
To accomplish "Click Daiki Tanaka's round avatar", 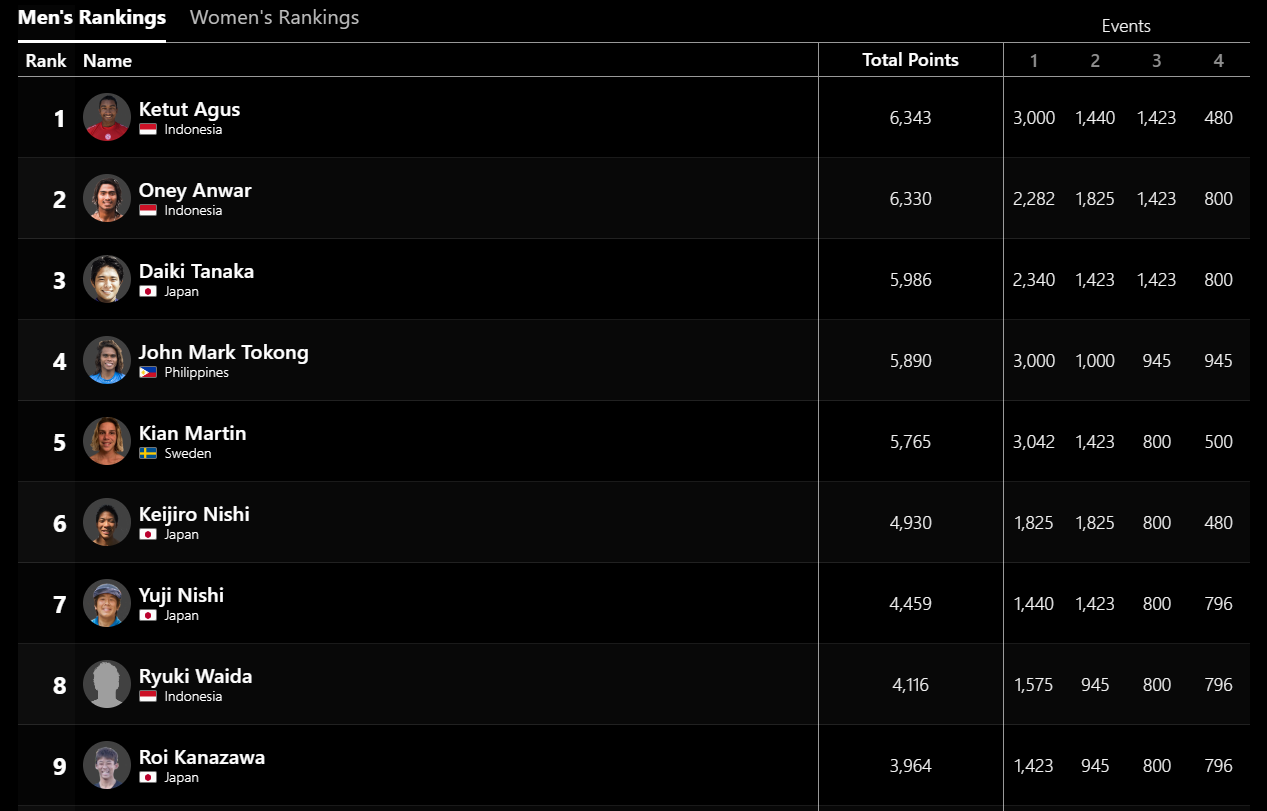I will click(107, 280).
